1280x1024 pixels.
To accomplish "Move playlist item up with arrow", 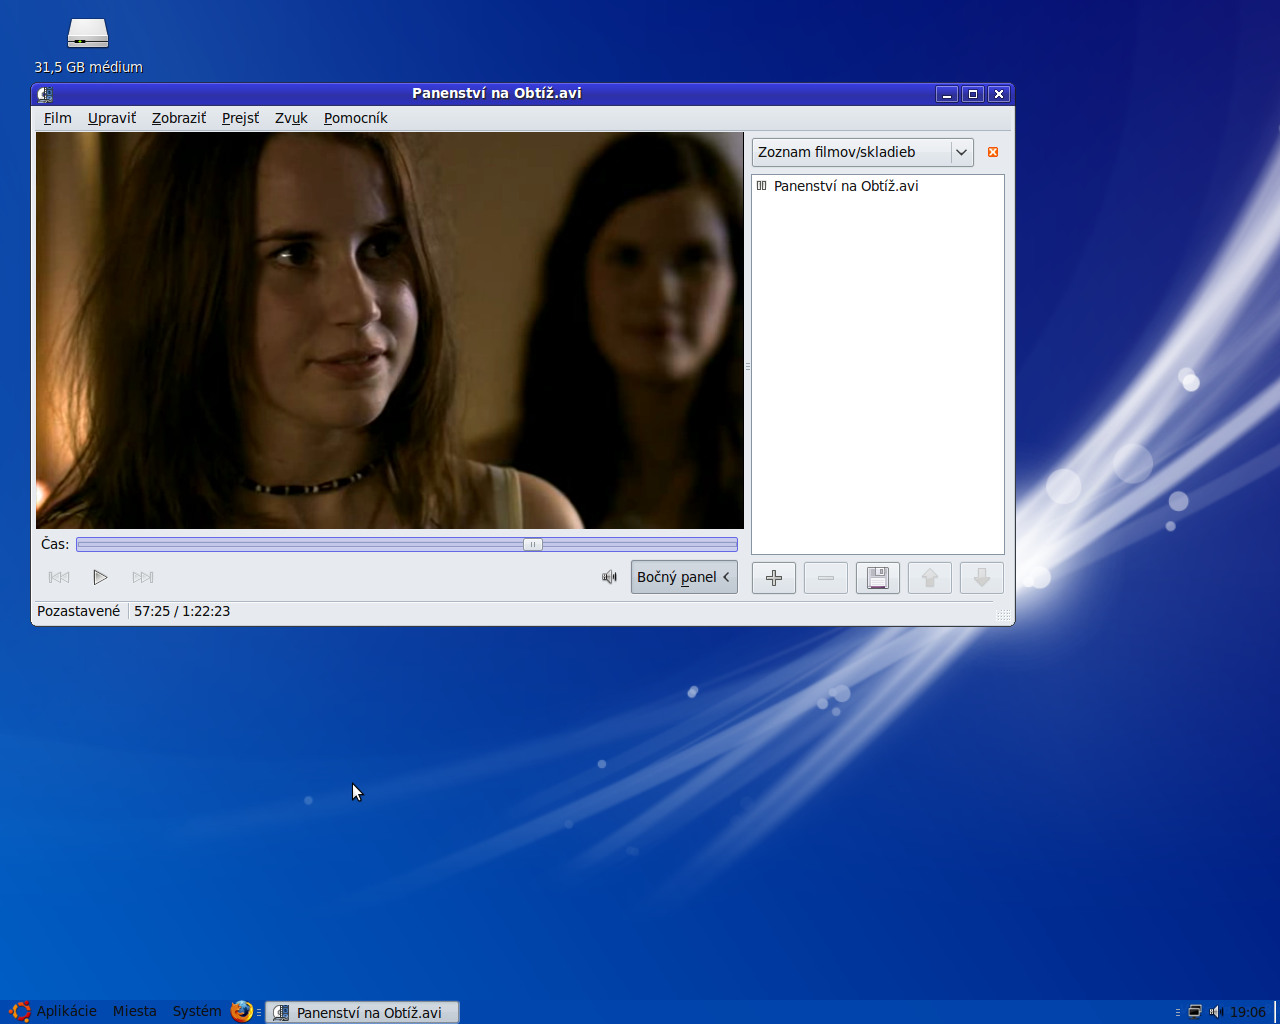I will point(929,578).
